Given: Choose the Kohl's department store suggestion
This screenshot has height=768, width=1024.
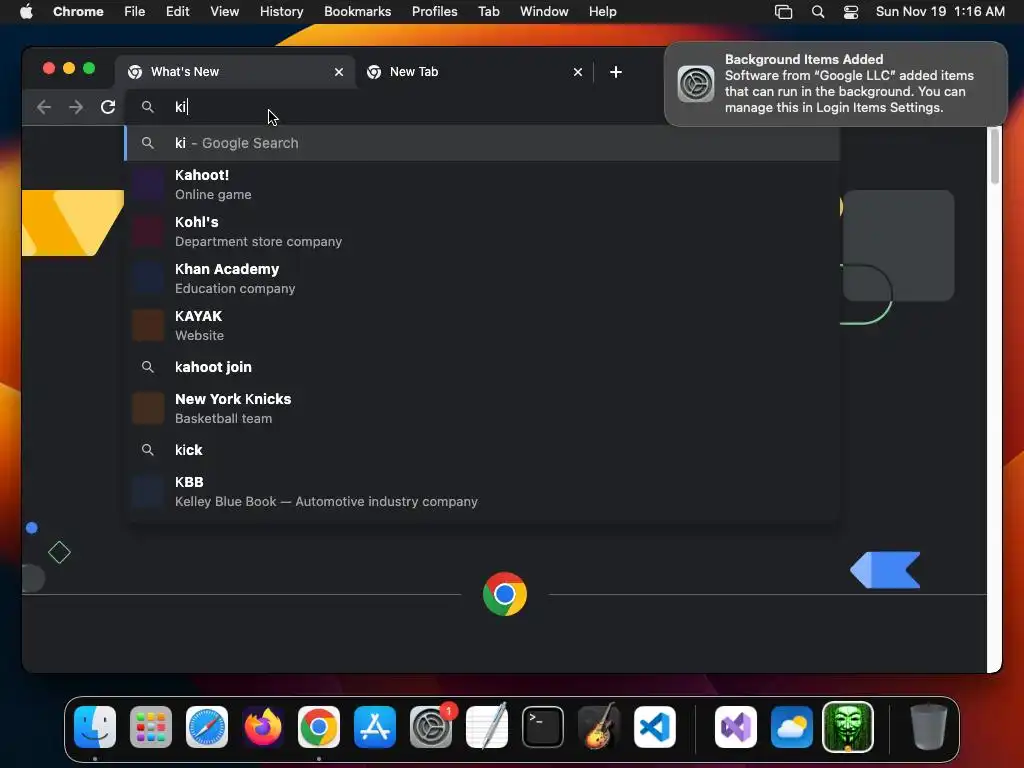Looking at the screenshot, I should tap(482, 231).
